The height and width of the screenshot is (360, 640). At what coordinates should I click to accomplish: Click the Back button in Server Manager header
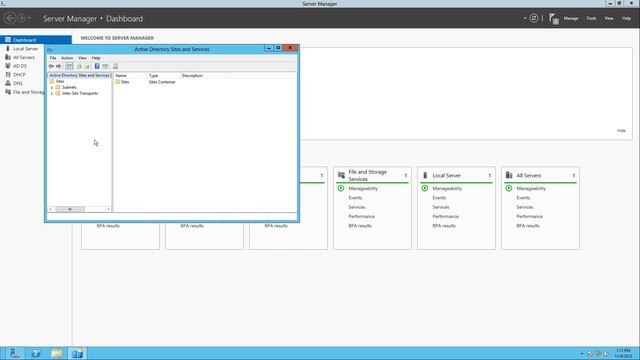(x=10, y=18)
